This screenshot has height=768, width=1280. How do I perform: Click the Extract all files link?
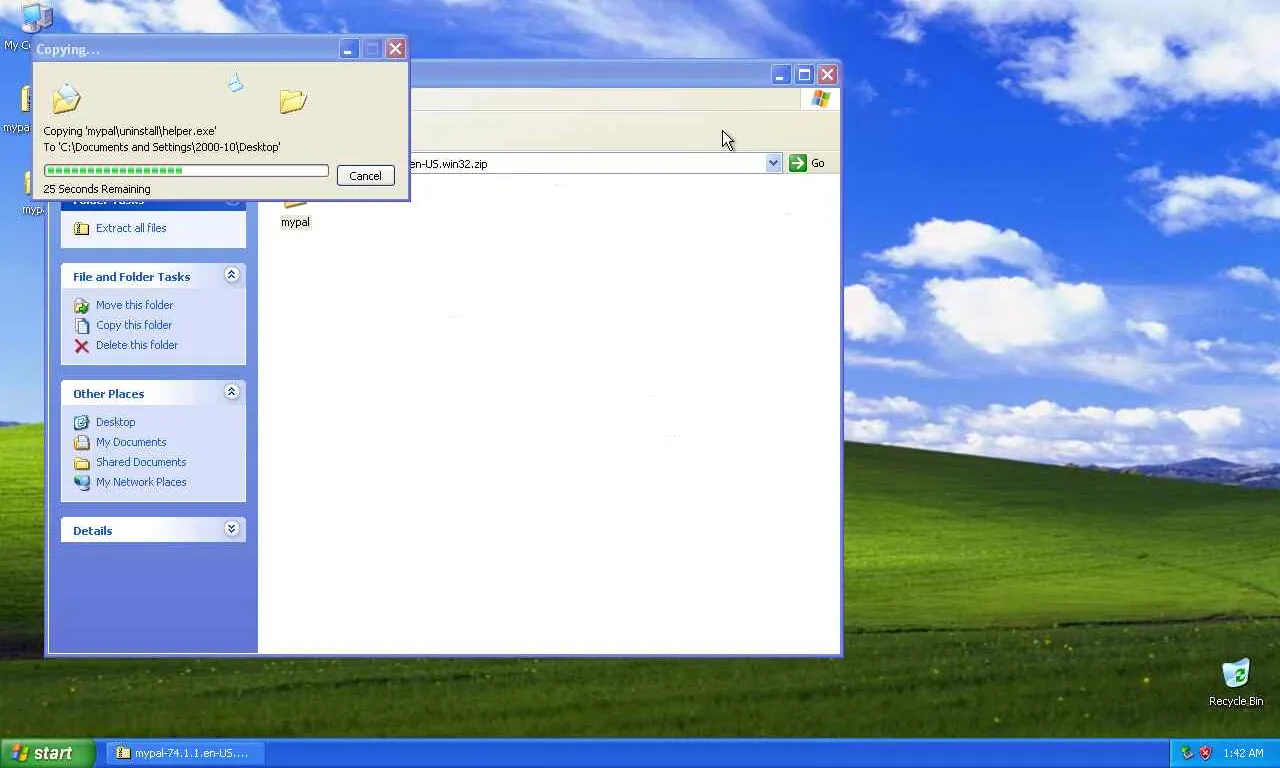(131, 228)
